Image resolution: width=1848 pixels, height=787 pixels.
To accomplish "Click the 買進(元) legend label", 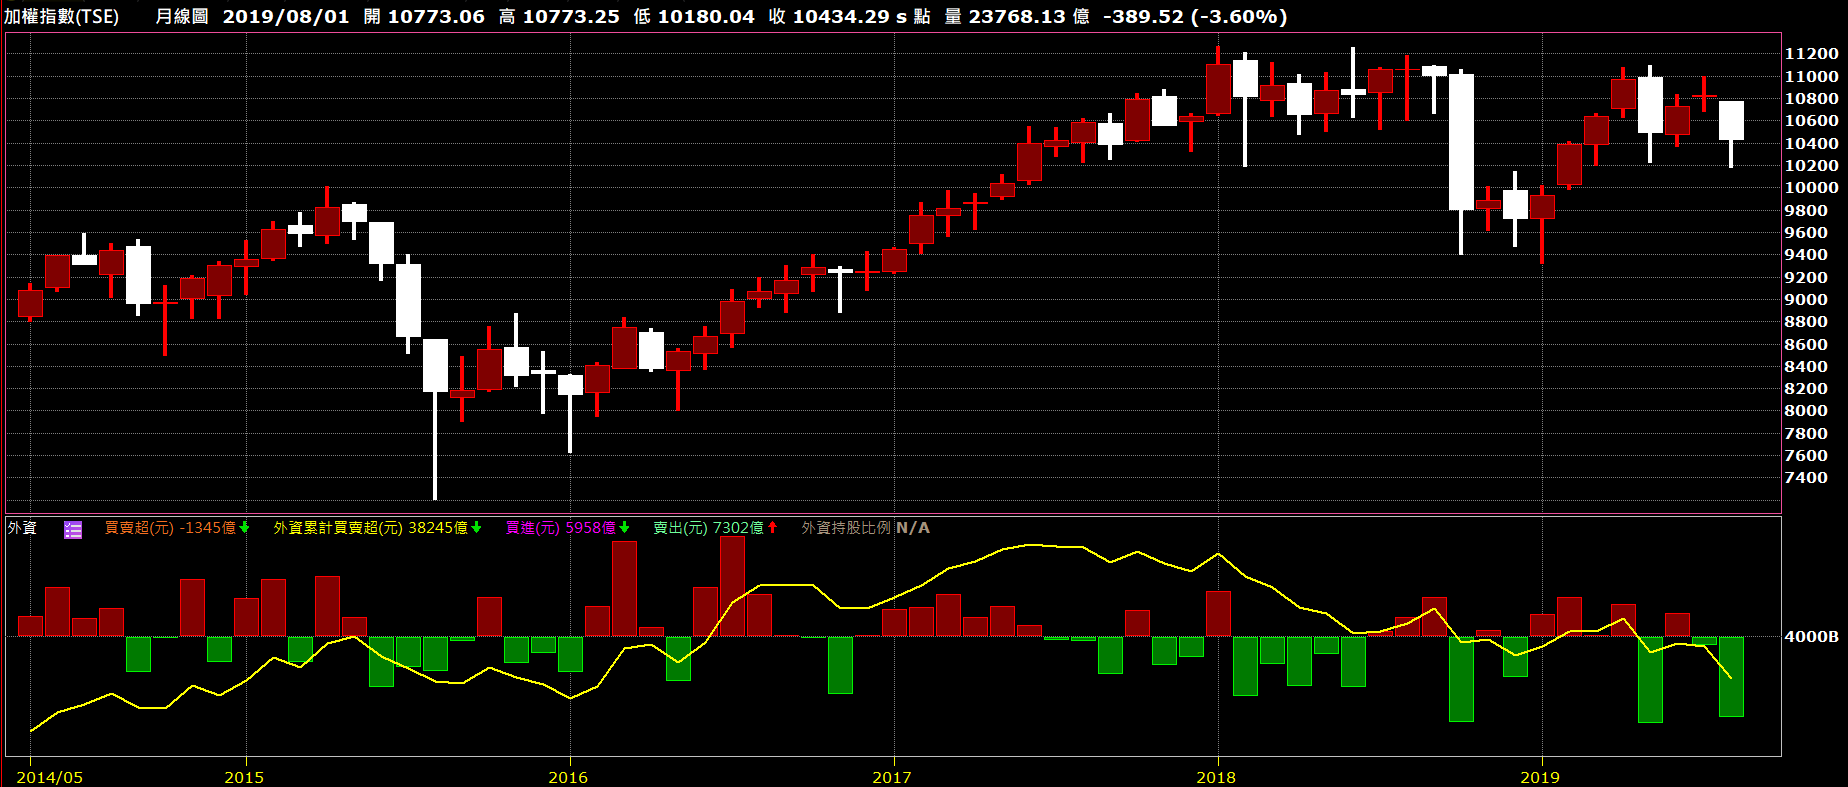I will point(533,528).
